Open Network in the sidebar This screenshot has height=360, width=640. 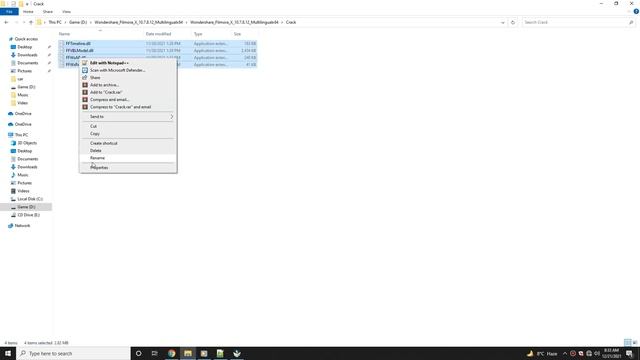[x=22, y=226]
